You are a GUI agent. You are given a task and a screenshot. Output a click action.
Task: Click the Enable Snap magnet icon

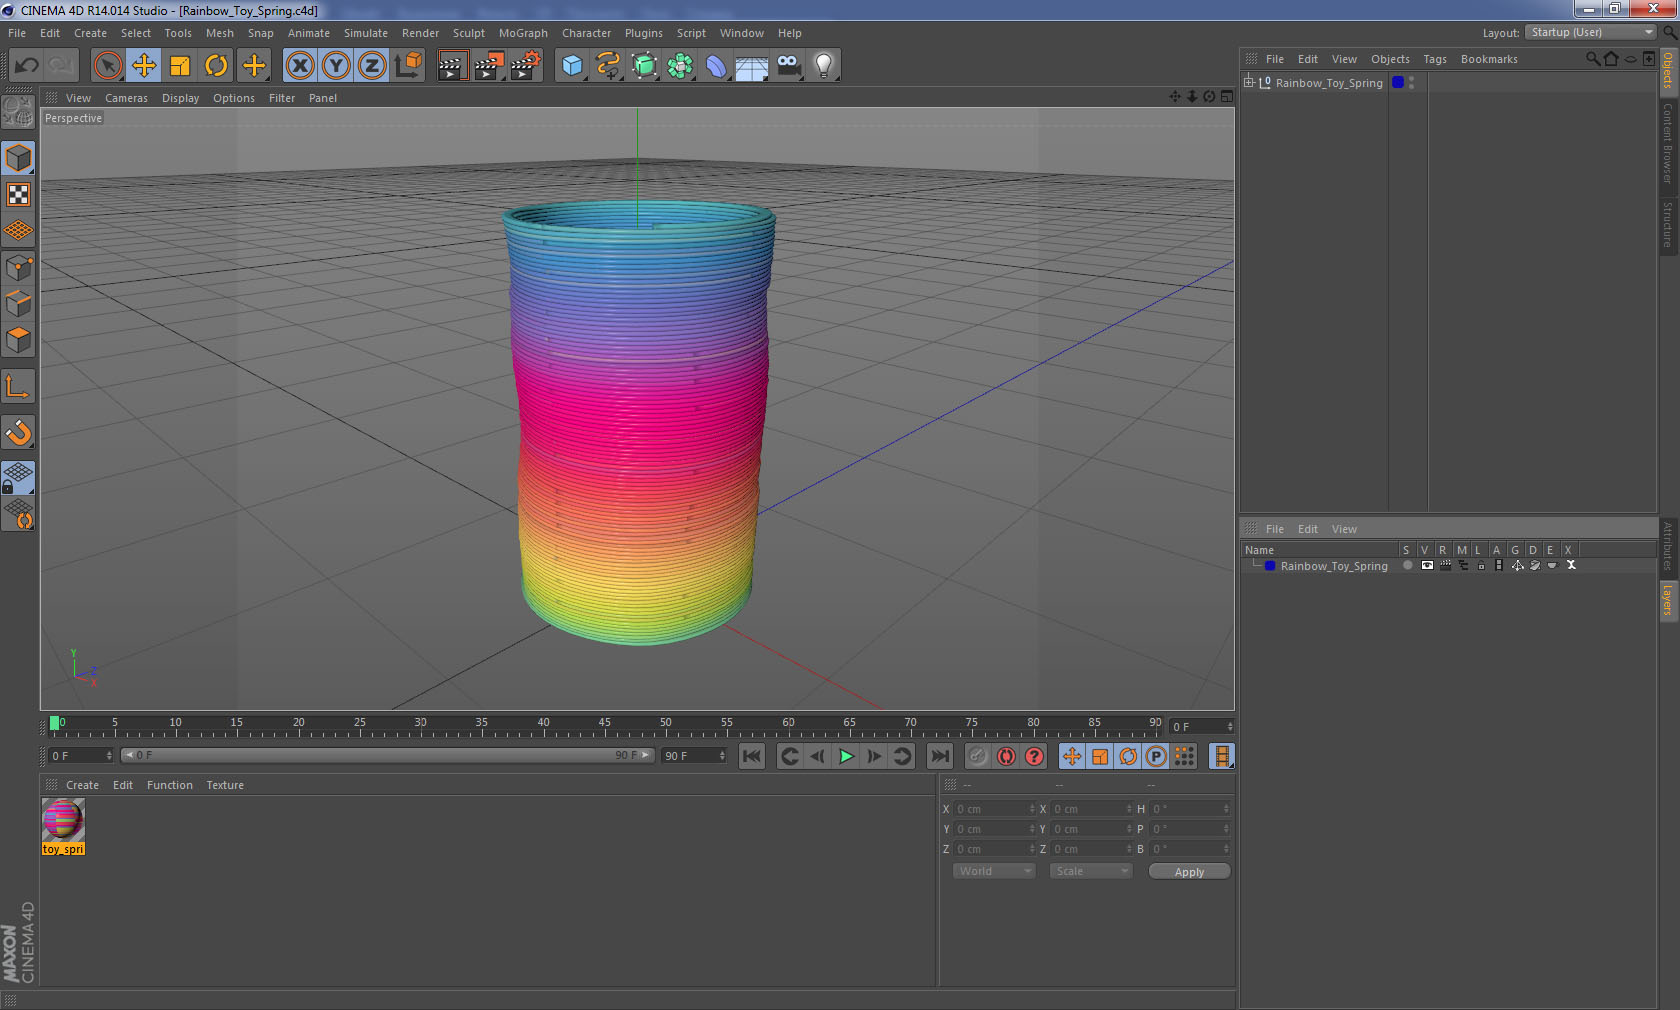[18, 432]
